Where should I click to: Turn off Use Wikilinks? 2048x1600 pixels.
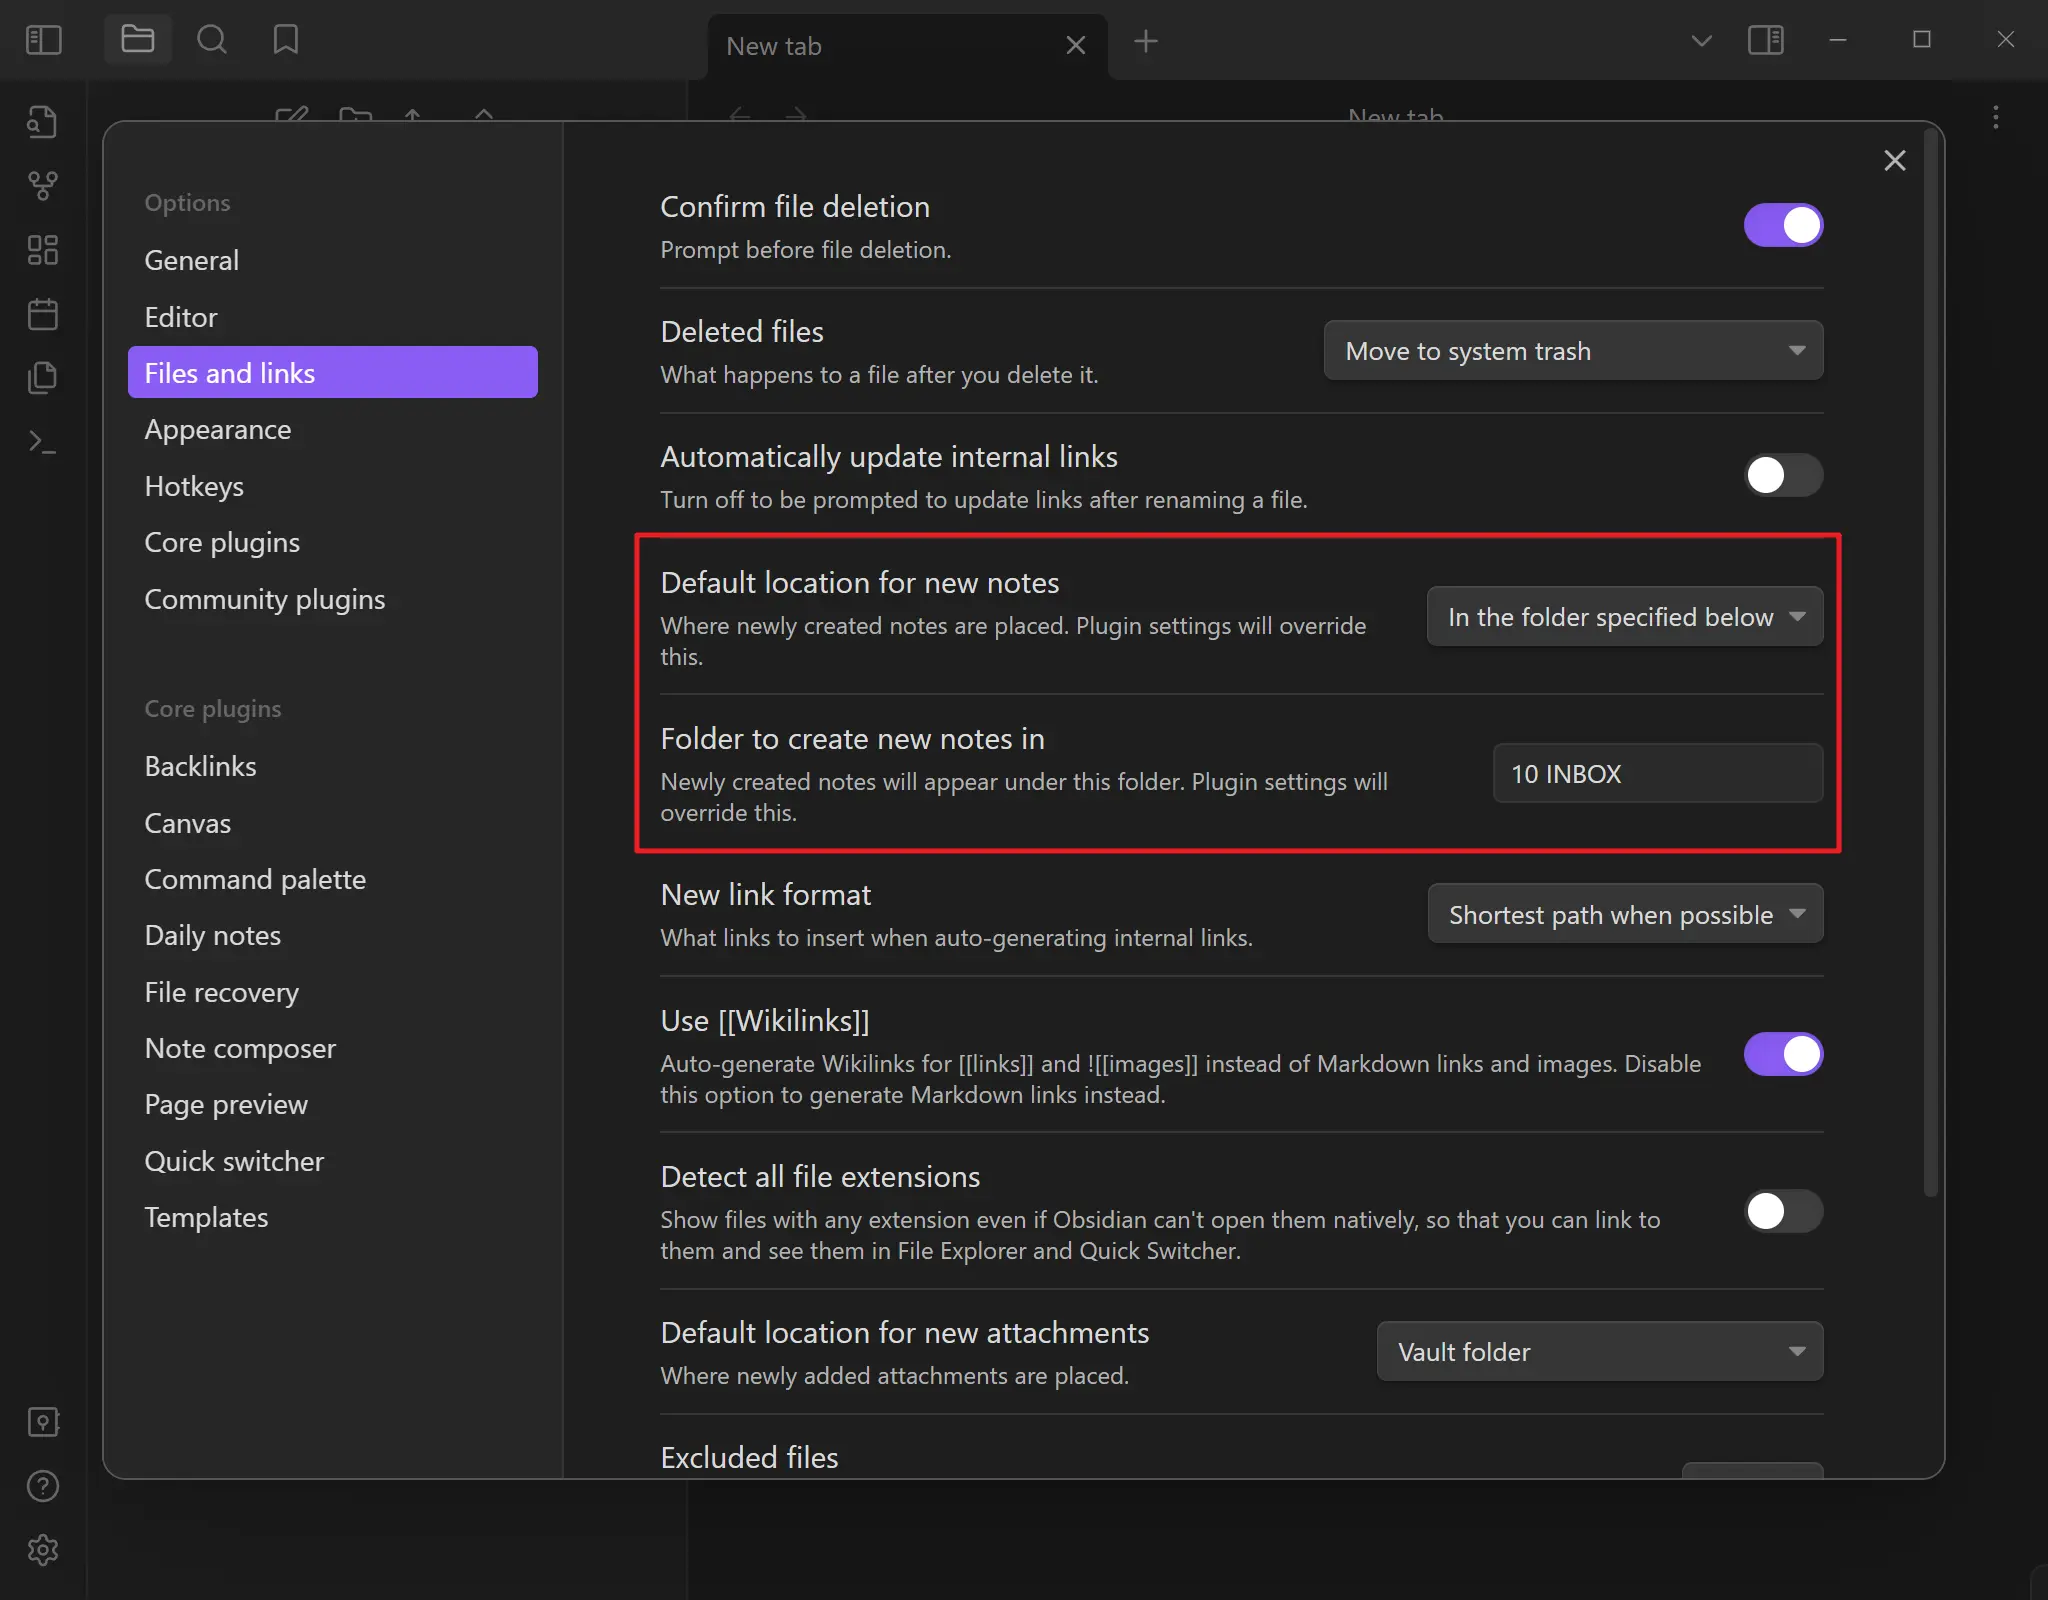[x=1783, y=1054]
